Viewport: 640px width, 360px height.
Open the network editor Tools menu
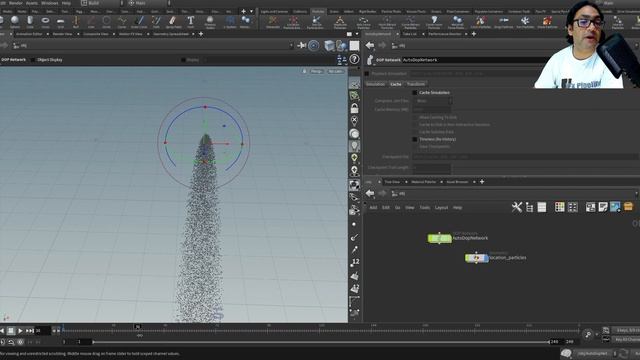(x=424, y=207)
